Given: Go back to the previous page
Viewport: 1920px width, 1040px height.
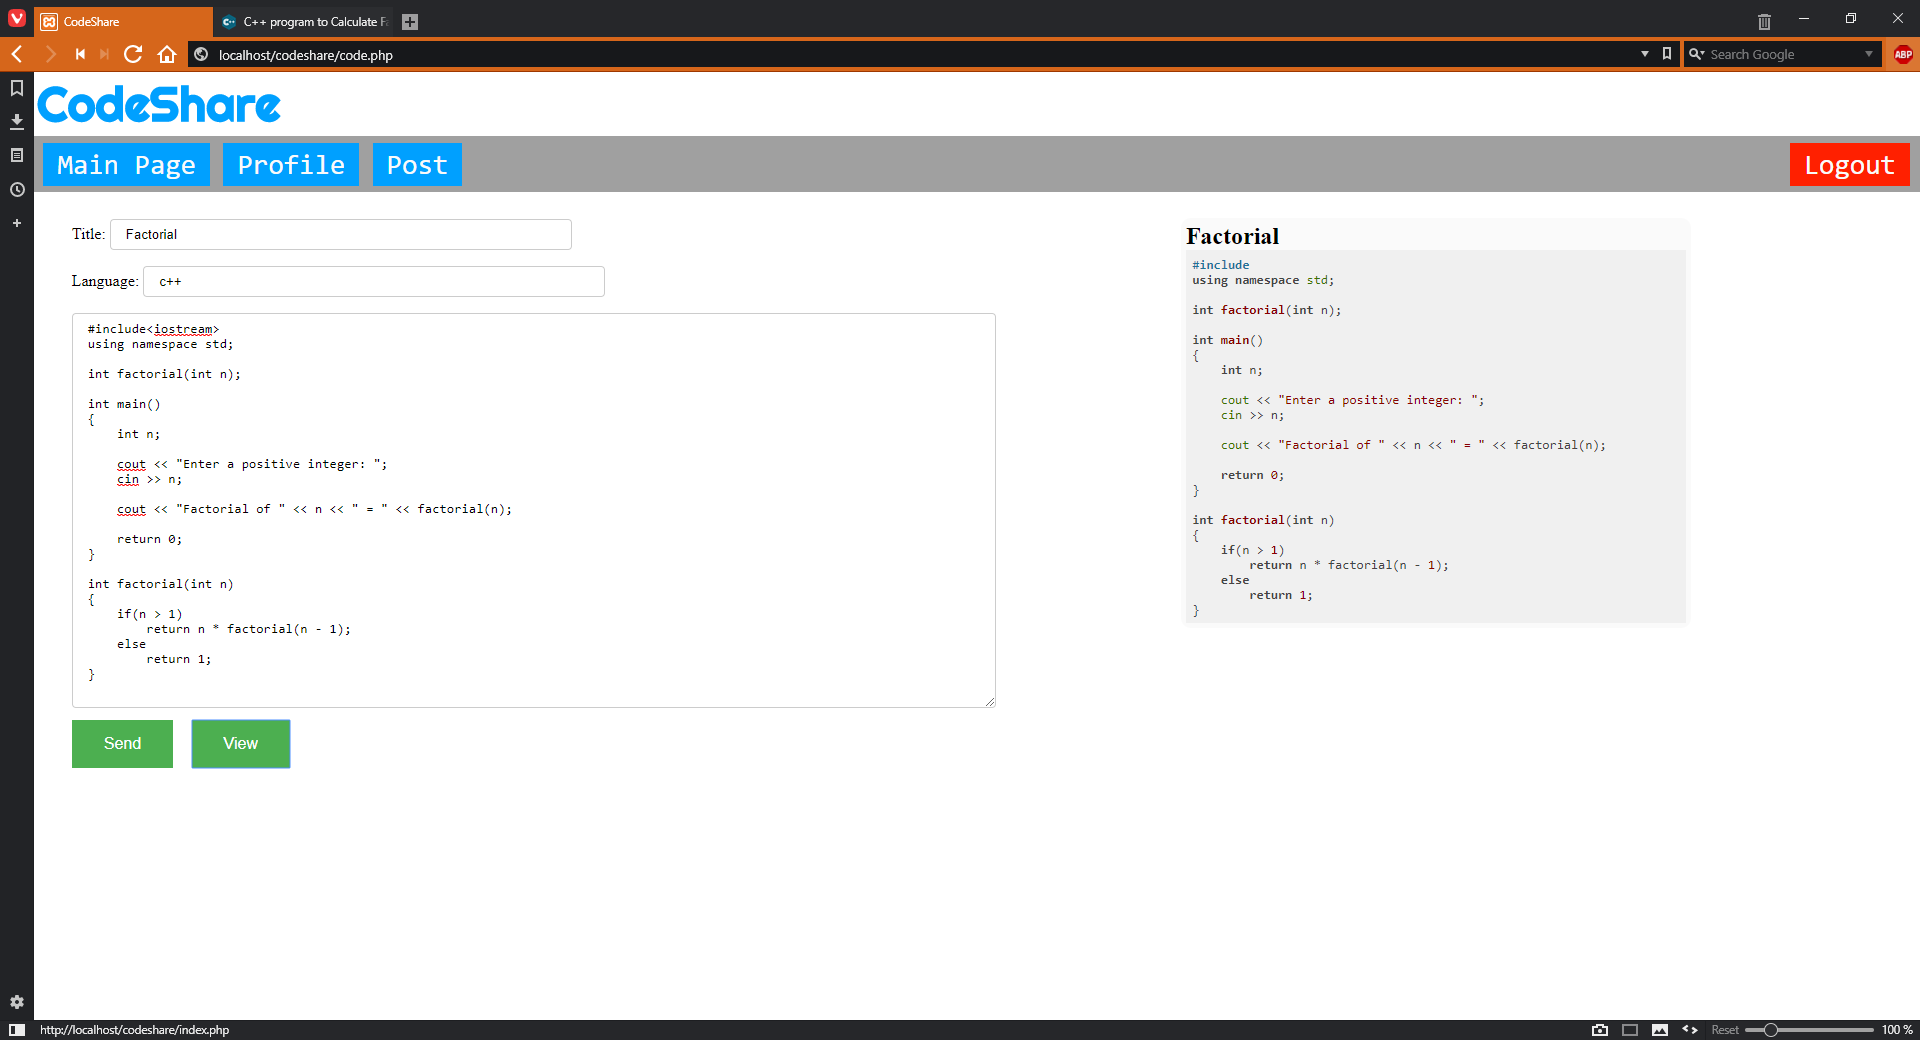Looking at the screenshot, I should point(17,54).
